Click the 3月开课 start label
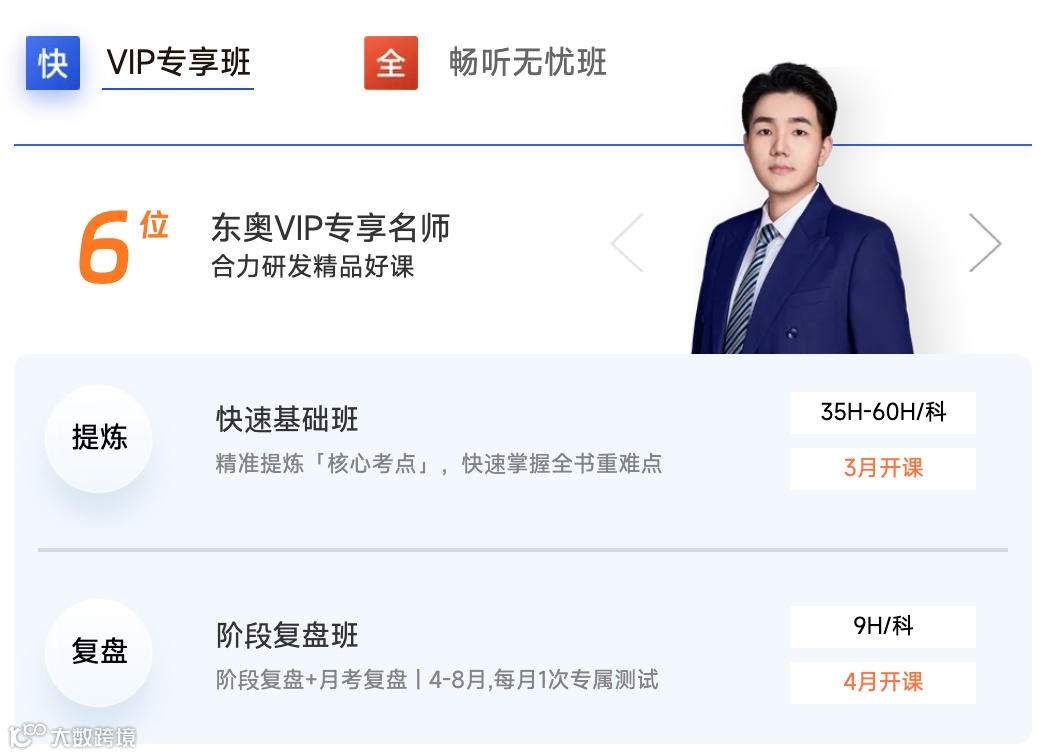Viewport: 1048px width, 756px height. pos(883,468)
